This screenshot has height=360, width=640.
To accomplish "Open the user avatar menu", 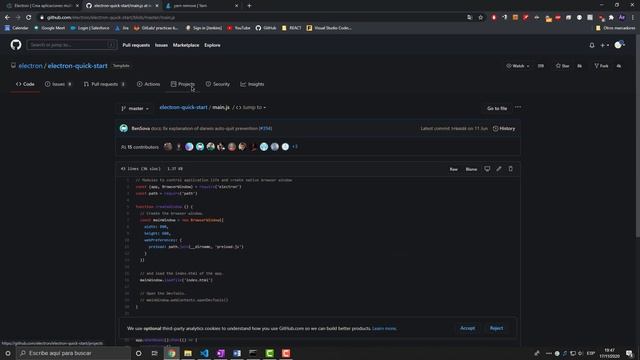I will pyautogui.click(x=620, y=45).
